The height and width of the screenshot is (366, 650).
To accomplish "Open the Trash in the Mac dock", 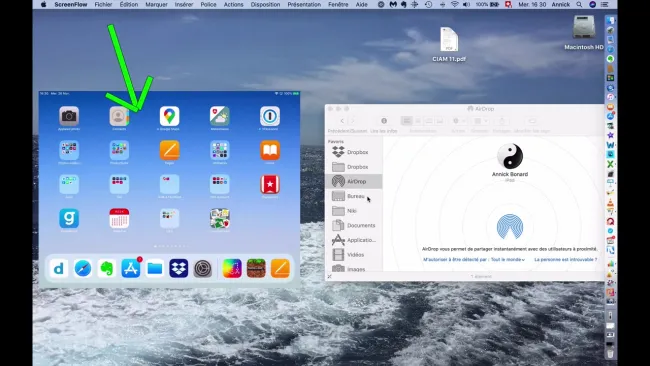I will pos(610,354).
